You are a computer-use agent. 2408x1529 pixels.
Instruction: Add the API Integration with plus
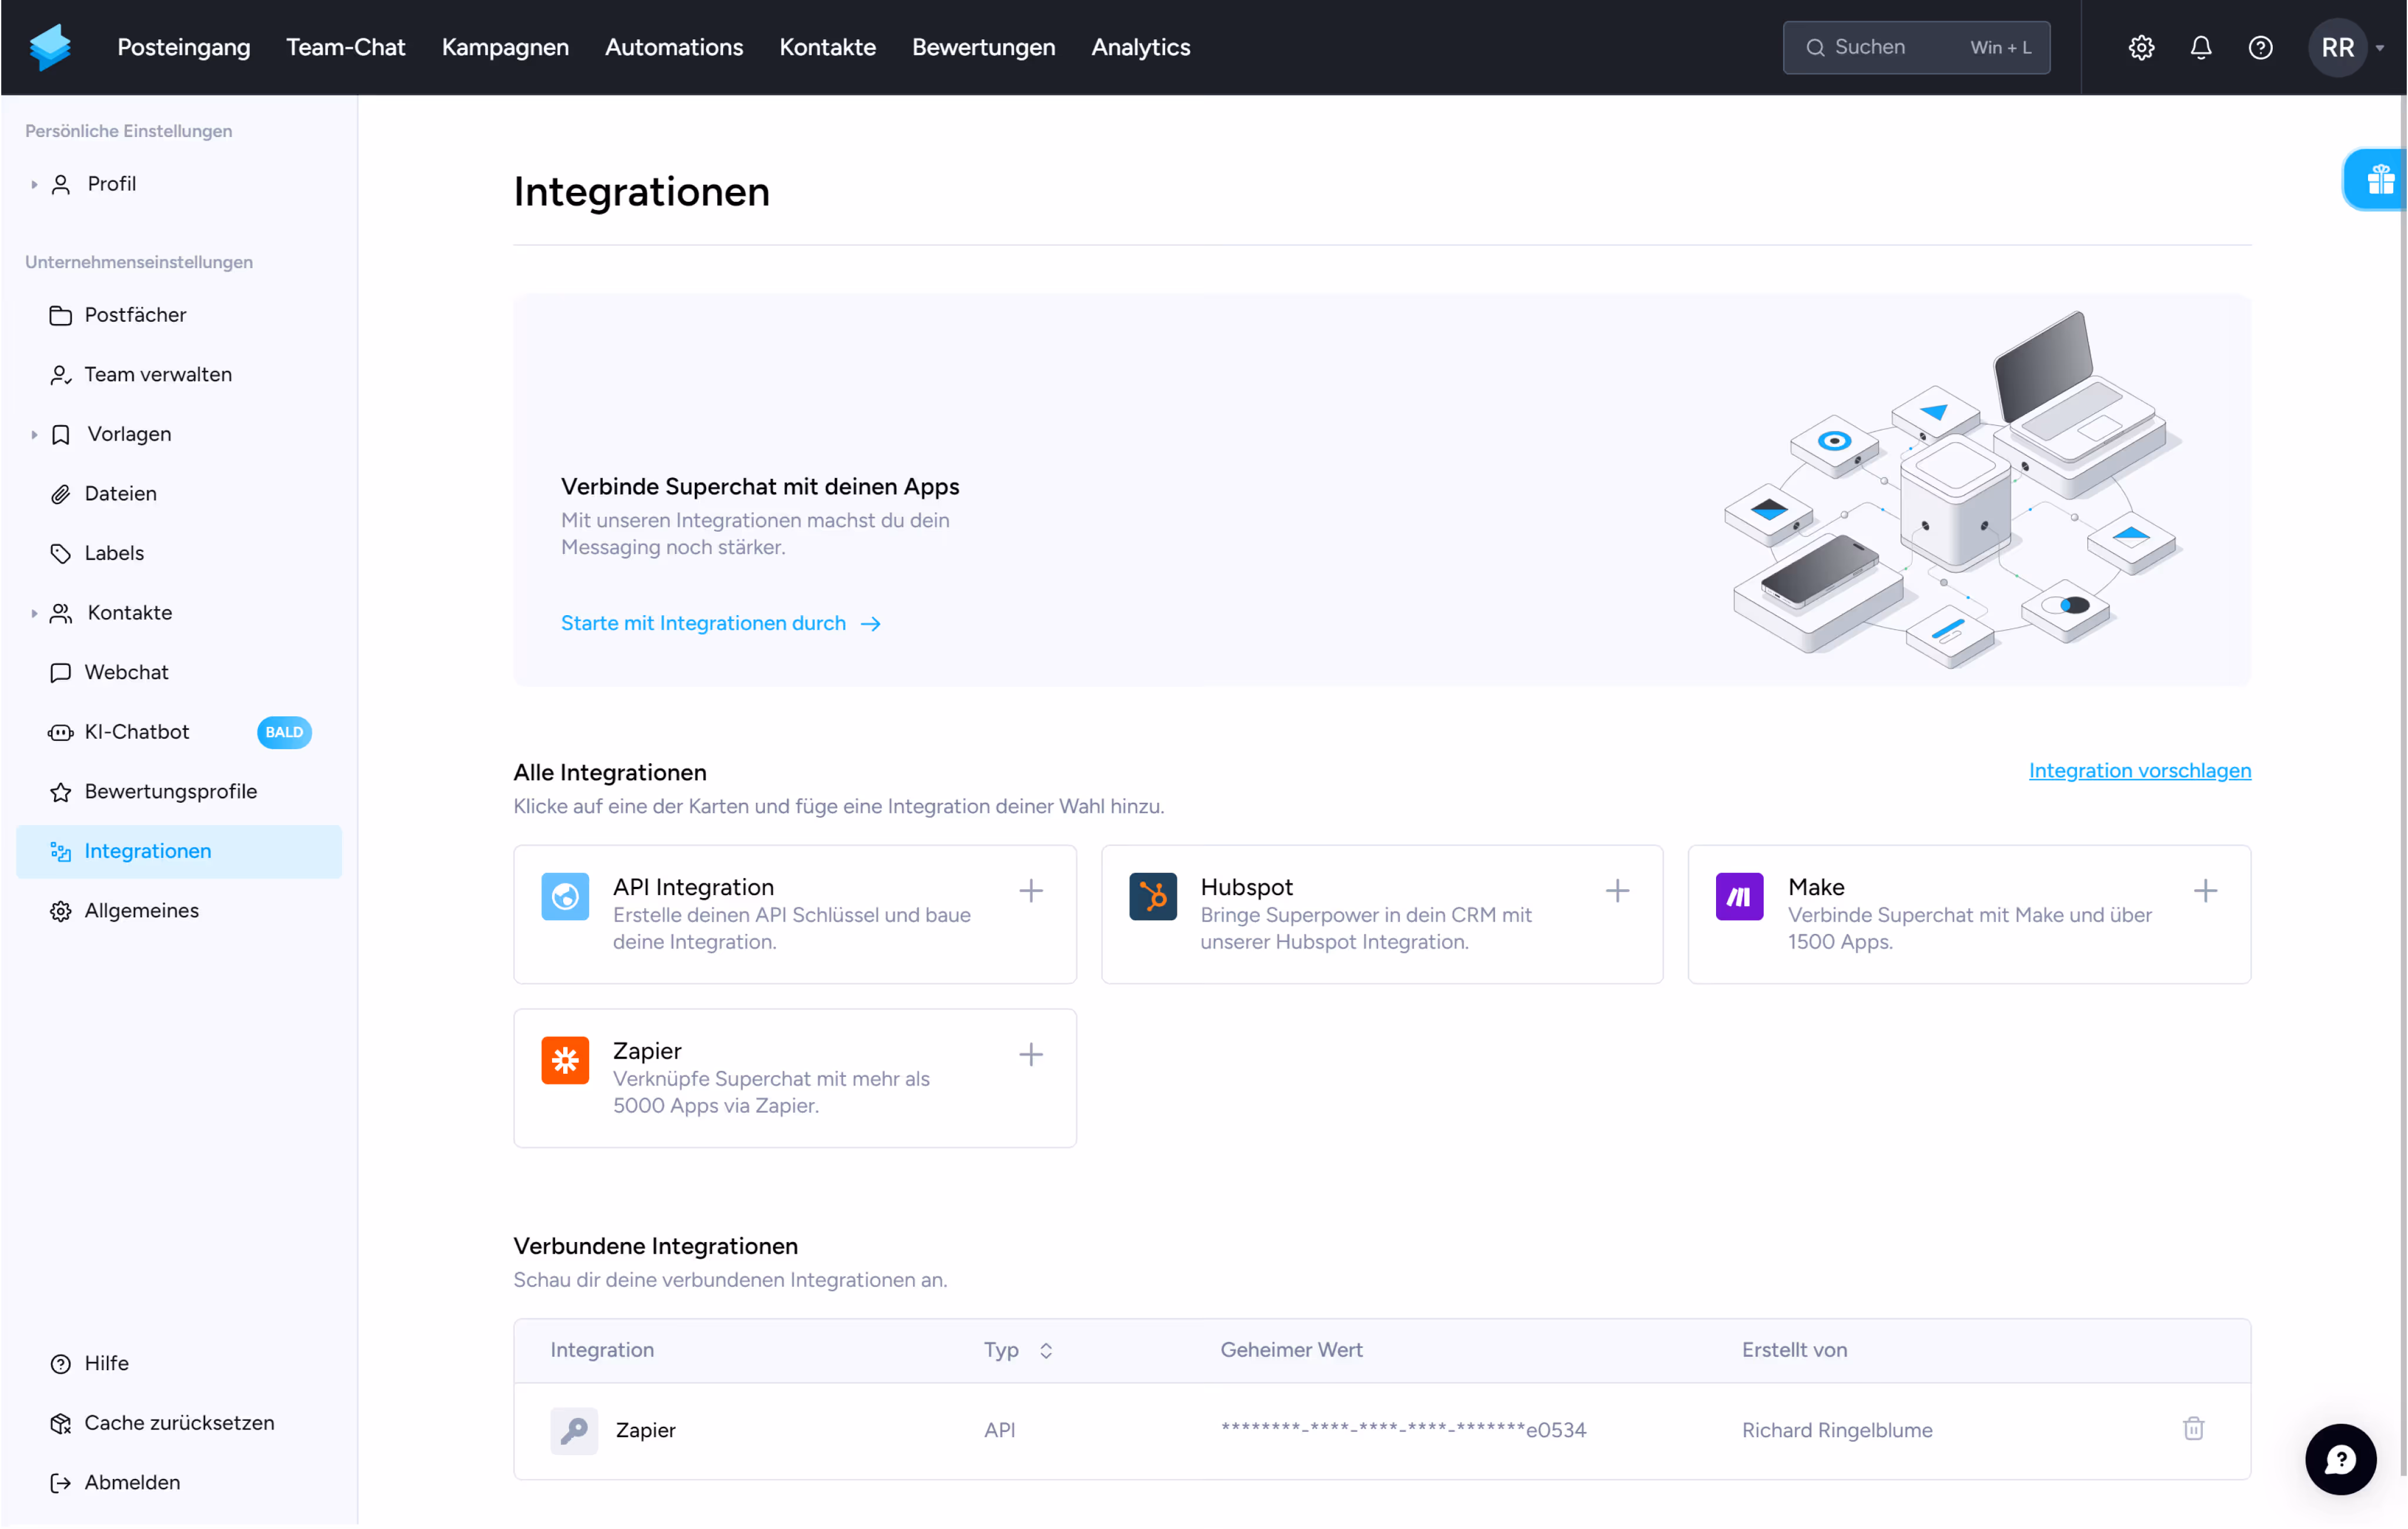click(1030, 890)
